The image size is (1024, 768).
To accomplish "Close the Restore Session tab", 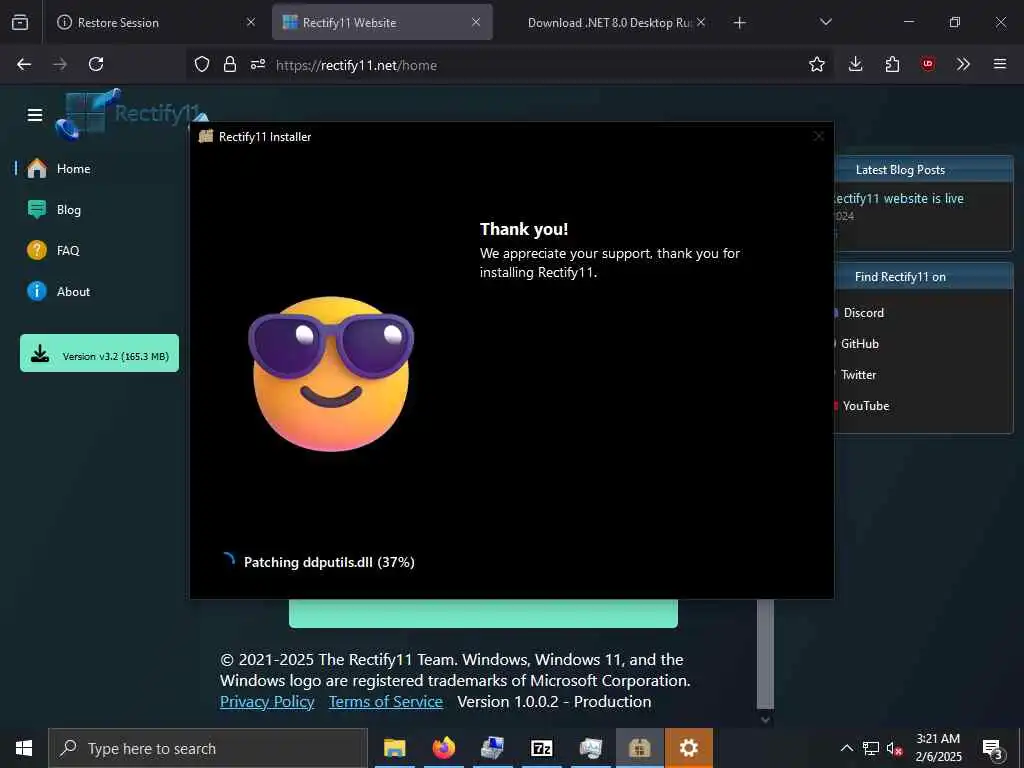I will coord(250,22).
